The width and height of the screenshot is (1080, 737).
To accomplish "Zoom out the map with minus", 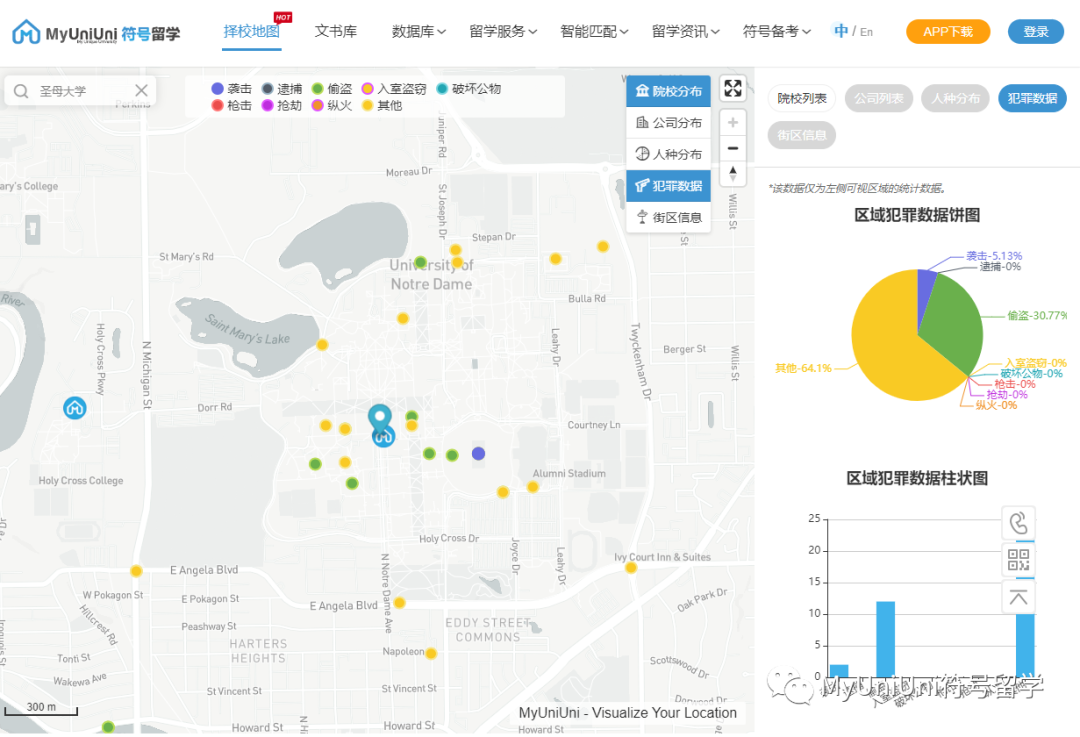I will tap(733, 148).
